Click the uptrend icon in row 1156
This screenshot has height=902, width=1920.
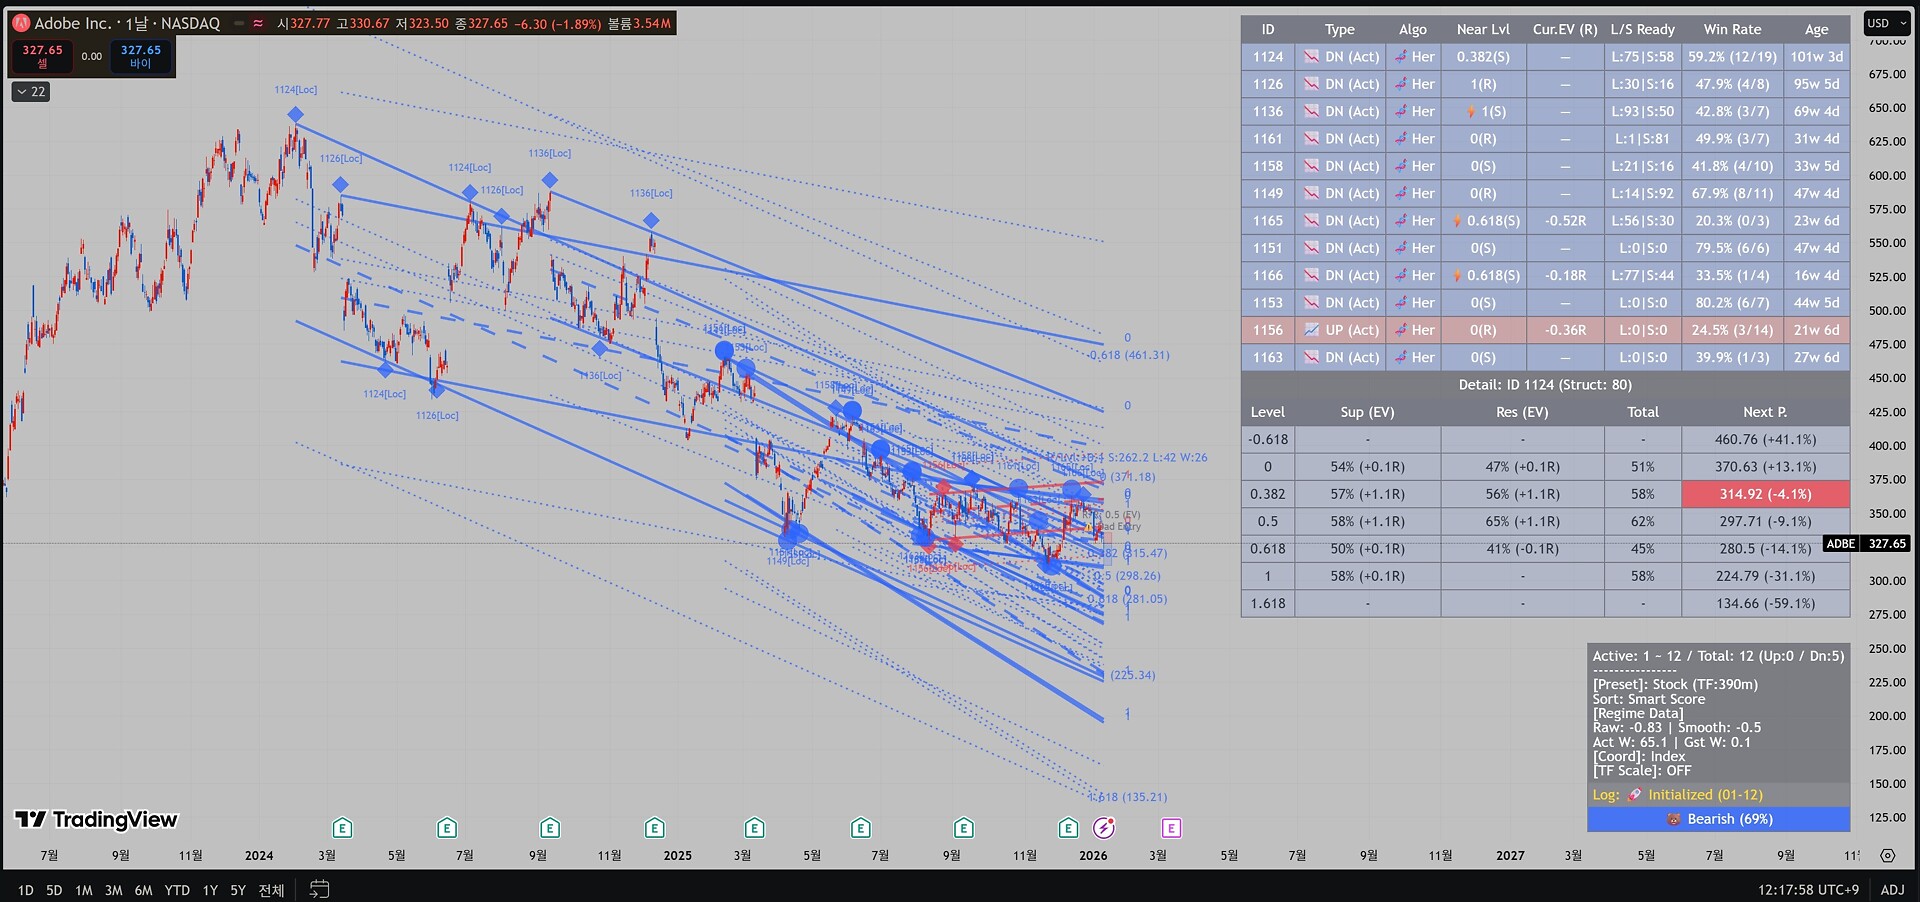pos(1311,330)
